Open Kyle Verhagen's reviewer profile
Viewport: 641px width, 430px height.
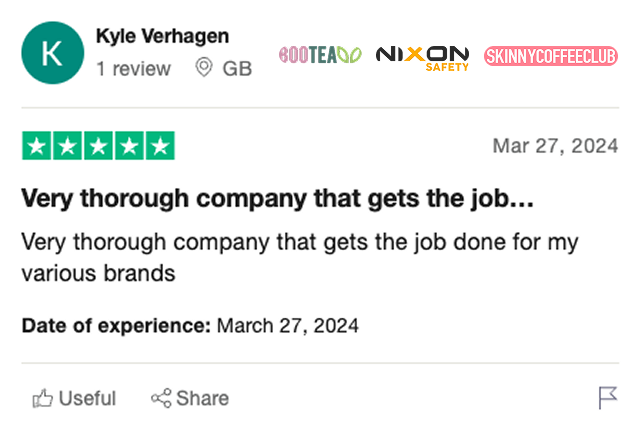(x=162, y=36)
